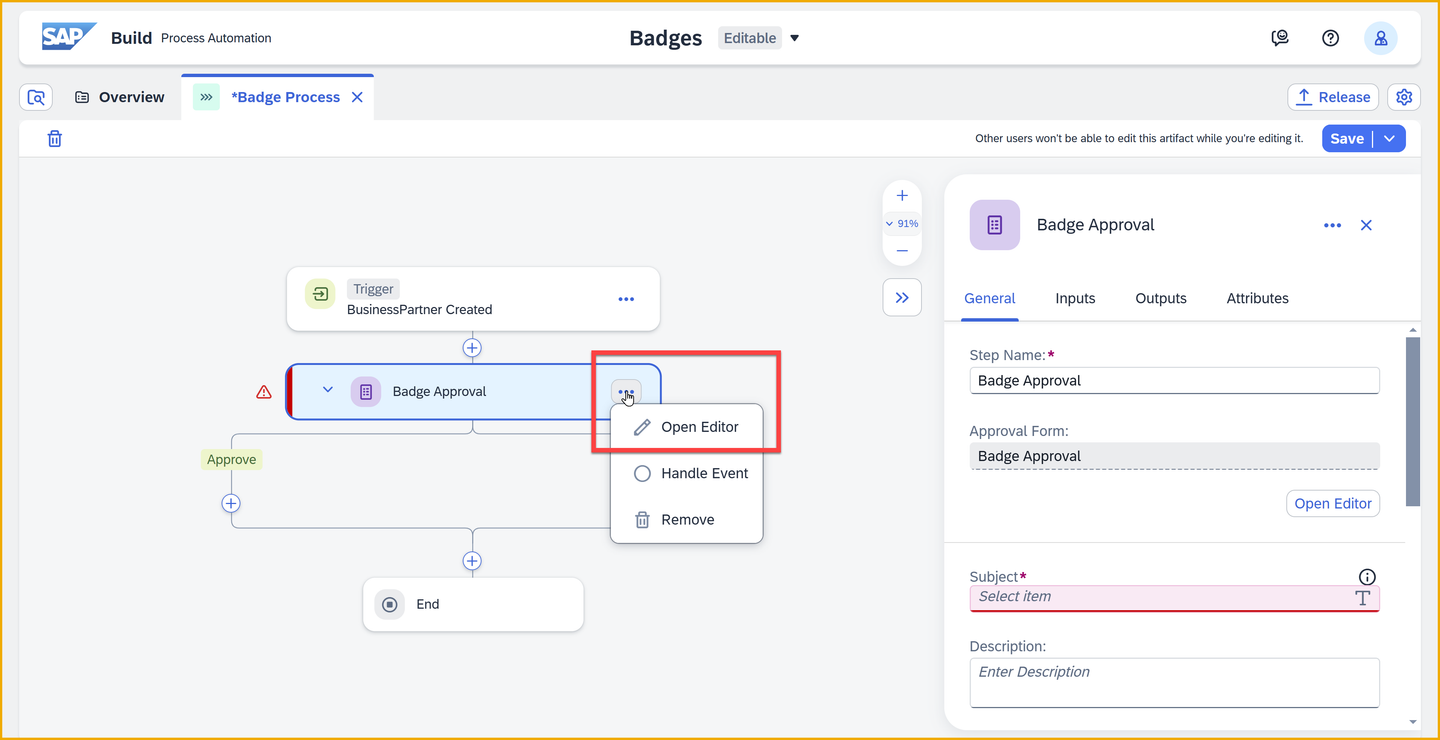Screen dimensions: 1440x740
Task: Click the text type icon in Subject field
Action: [x=1362, y=598]
